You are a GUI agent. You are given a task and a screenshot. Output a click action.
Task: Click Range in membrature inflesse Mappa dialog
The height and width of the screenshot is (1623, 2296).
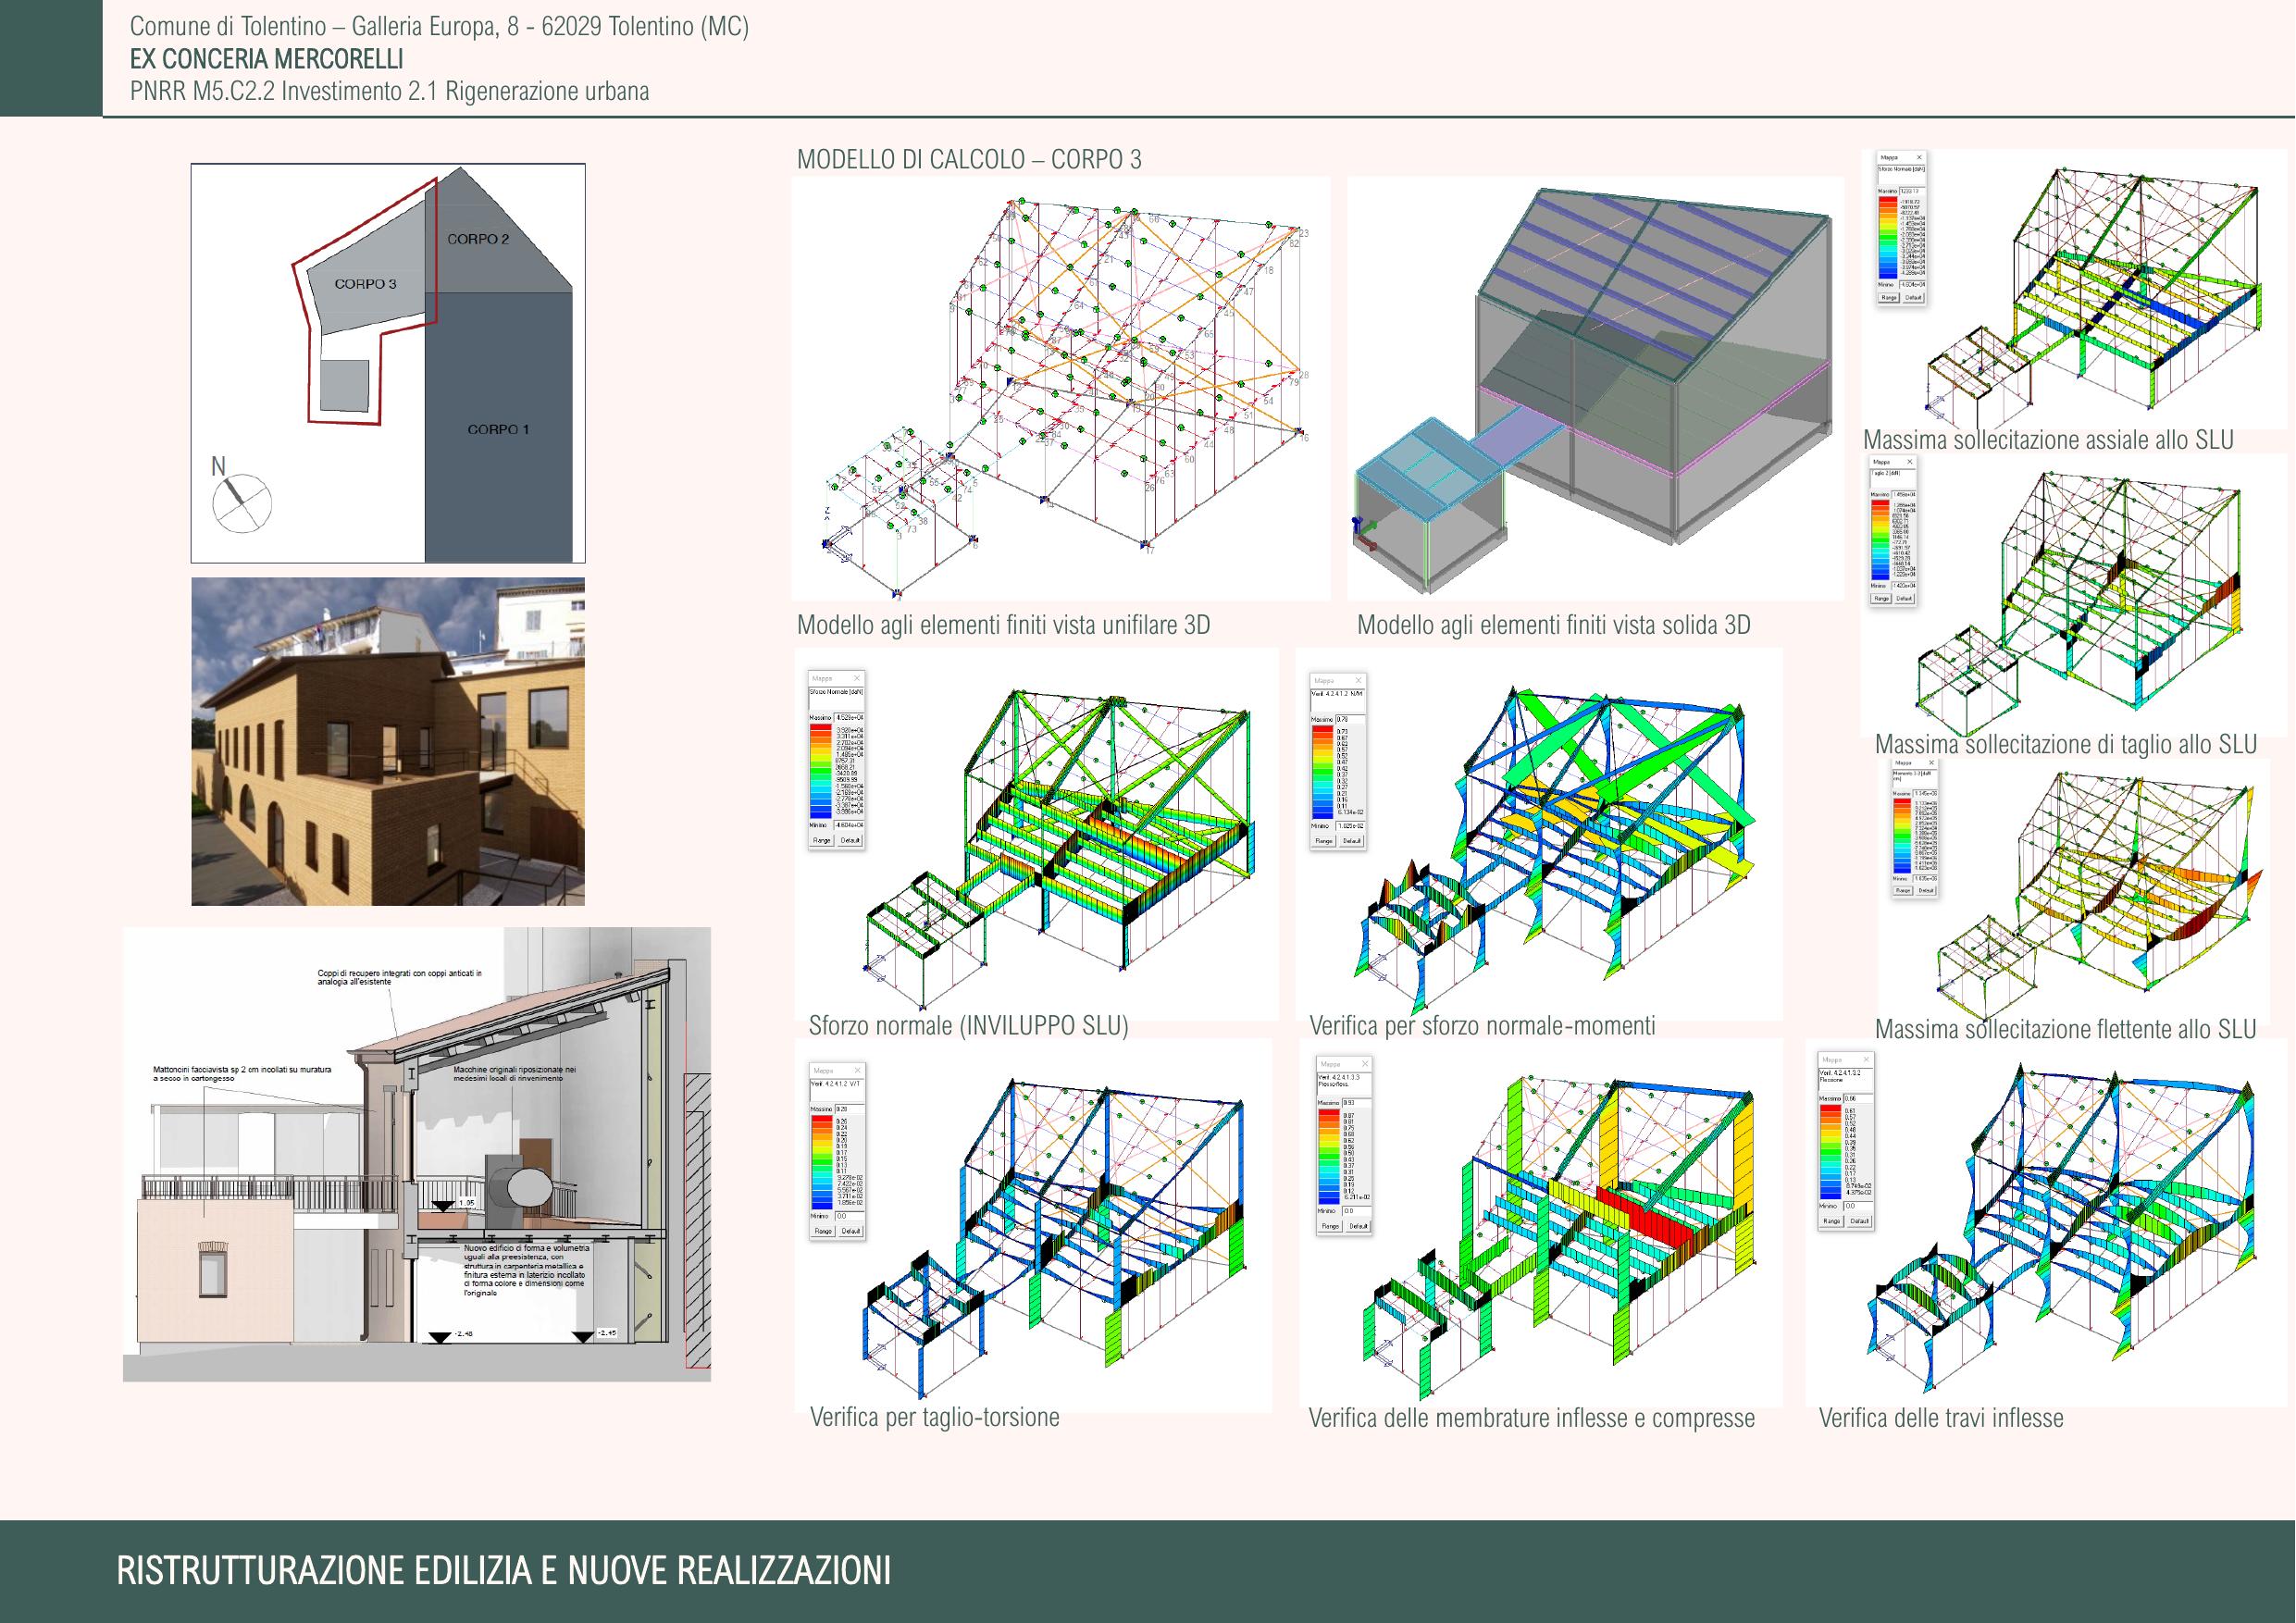click(x=1330, y=1226)
